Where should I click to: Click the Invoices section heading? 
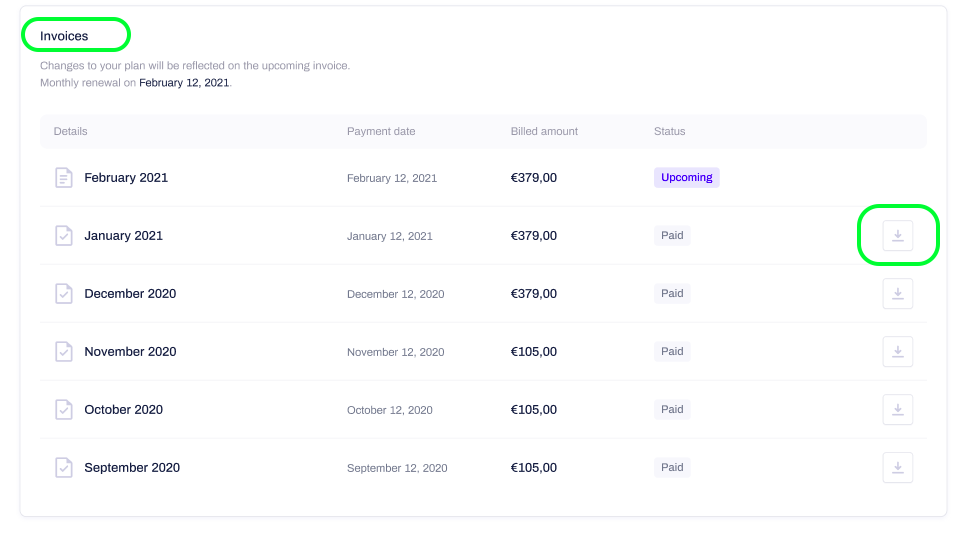(x=64, y=36)
